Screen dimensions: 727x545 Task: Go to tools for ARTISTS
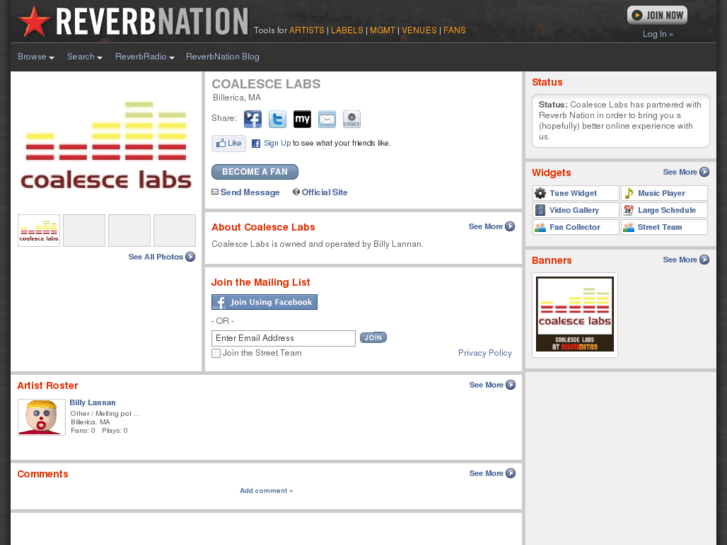[x=306, y=31]
